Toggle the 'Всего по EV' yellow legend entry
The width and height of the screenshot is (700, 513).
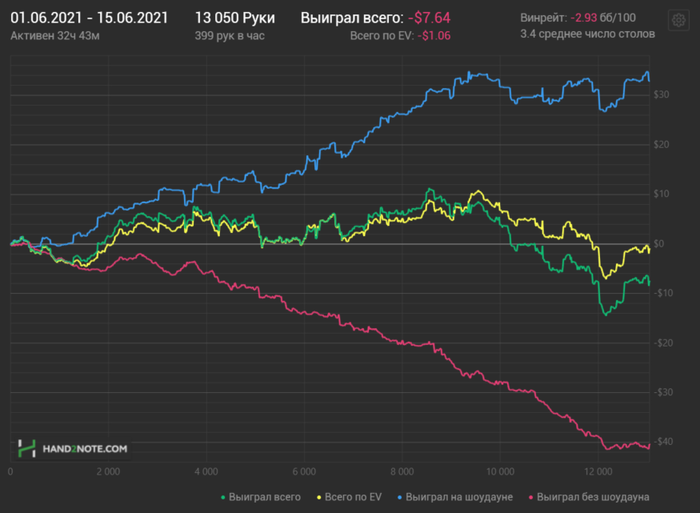pos(349,497)
